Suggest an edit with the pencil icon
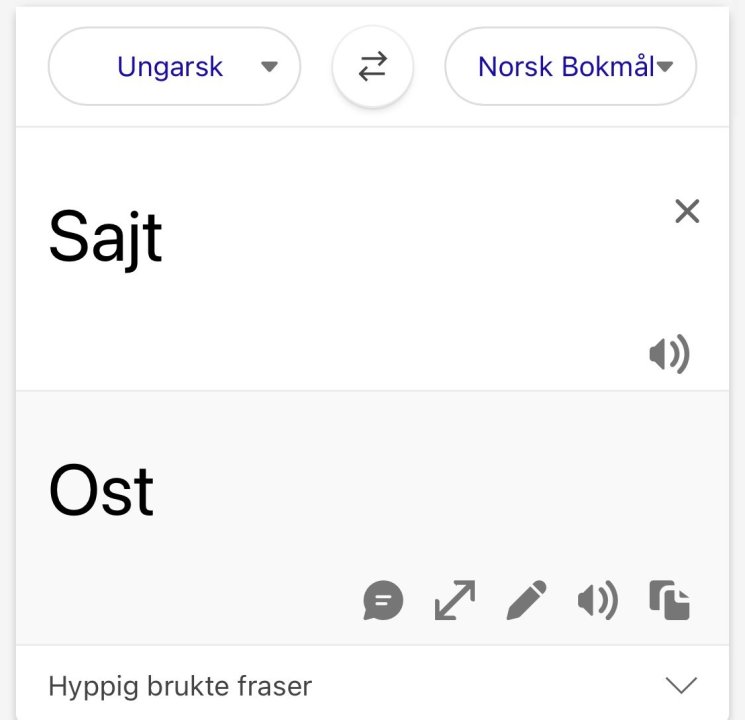 coord(527,601)
